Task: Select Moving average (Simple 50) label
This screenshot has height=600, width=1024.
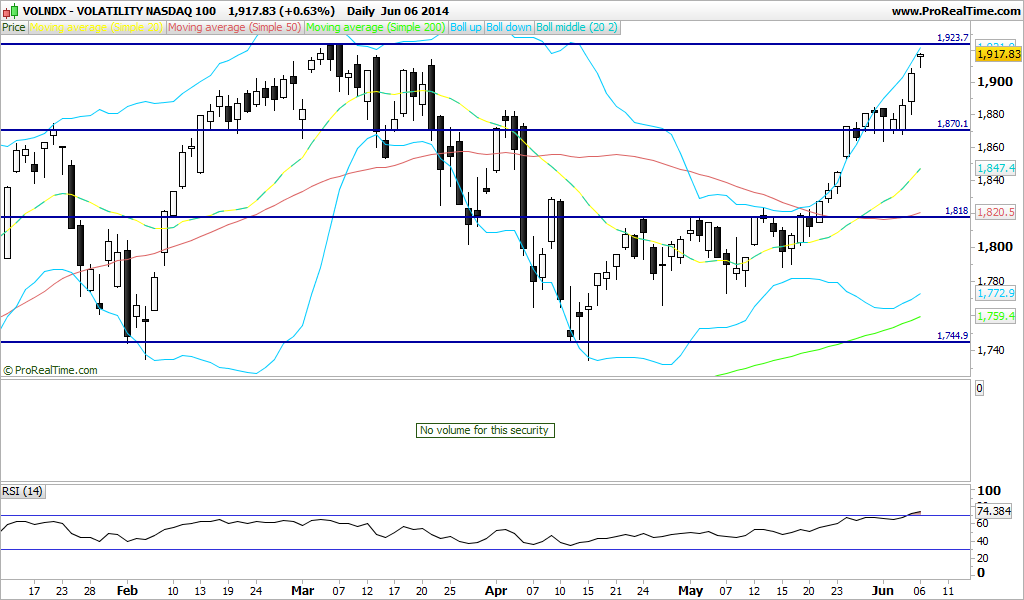Action: coord(235,27)
